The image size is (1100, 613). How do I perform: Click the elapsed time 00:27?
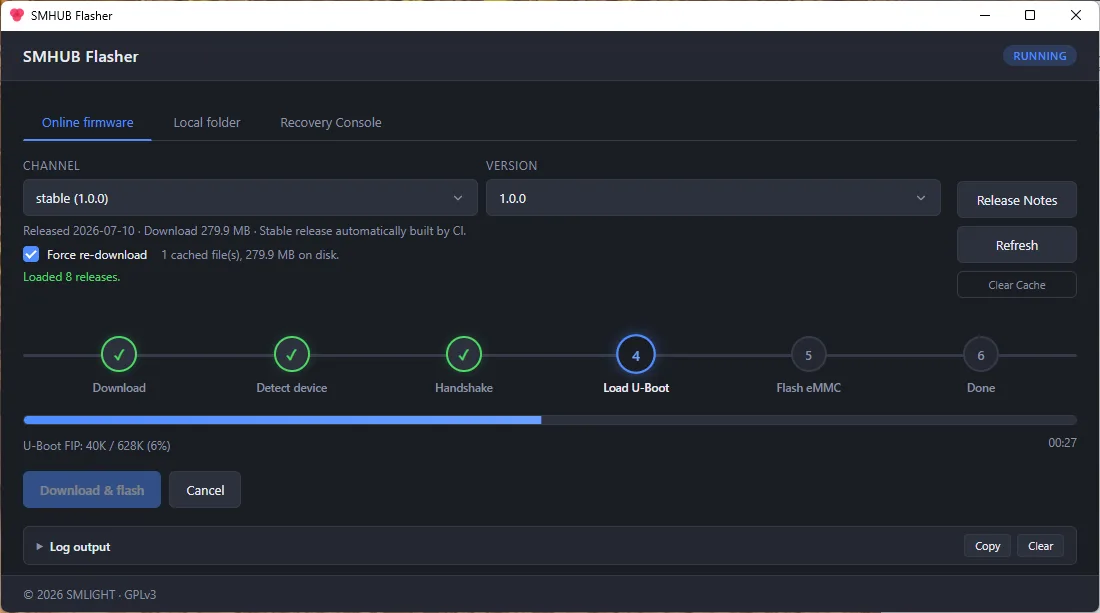coord(1062,443)
